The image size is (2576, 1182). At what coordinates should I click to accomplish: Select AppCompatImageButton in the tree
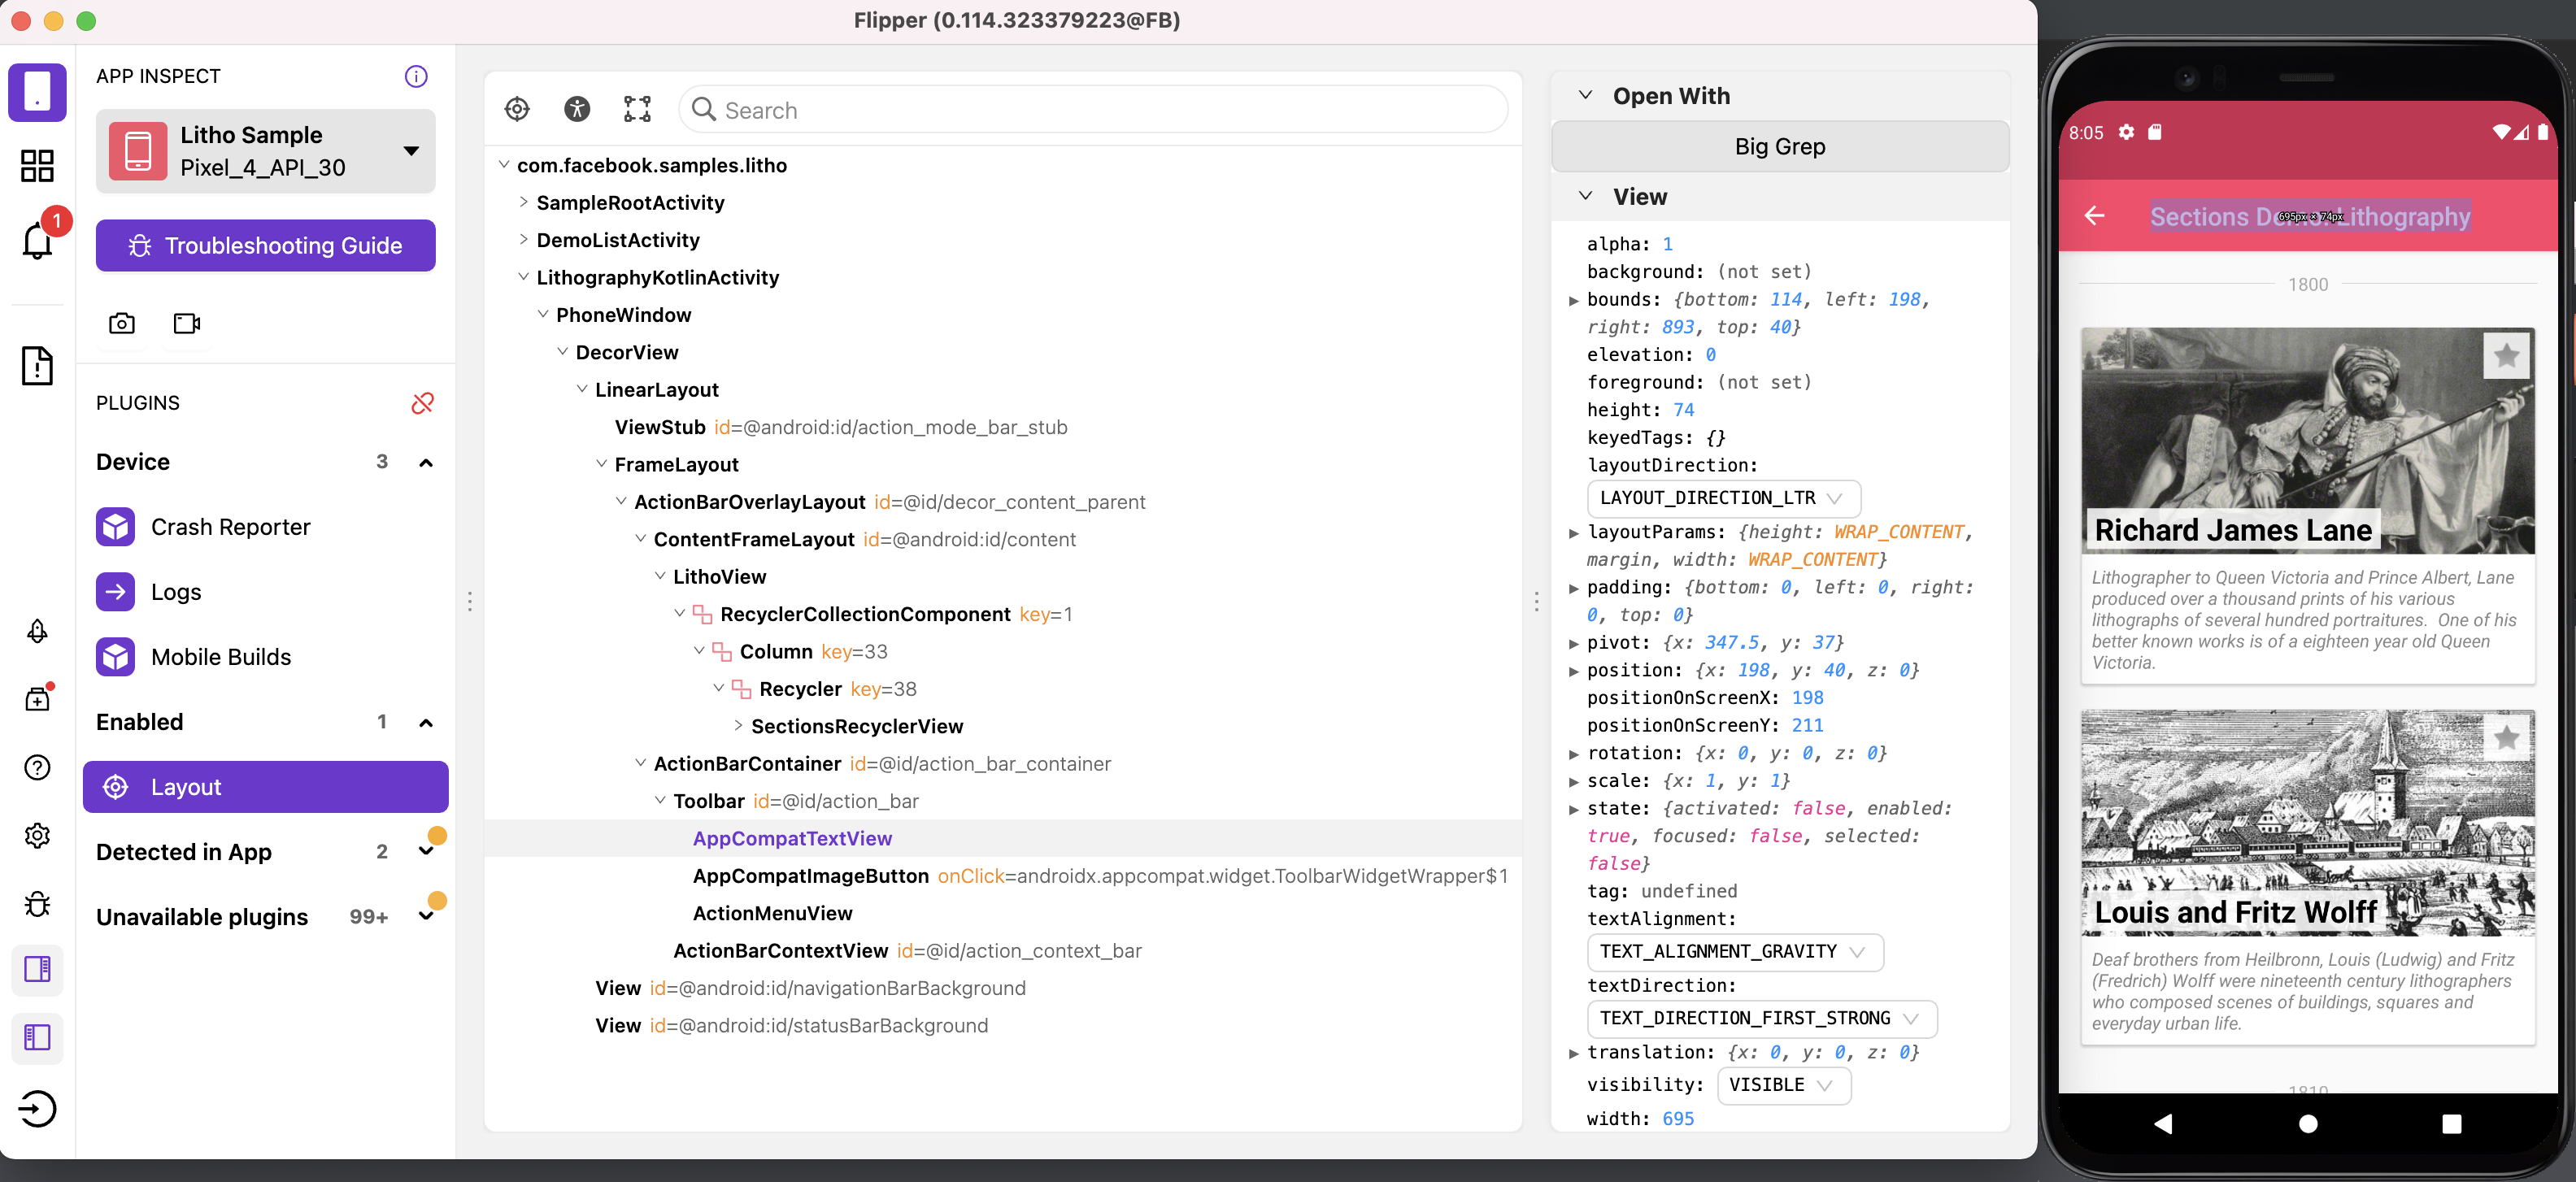point(810,876)
